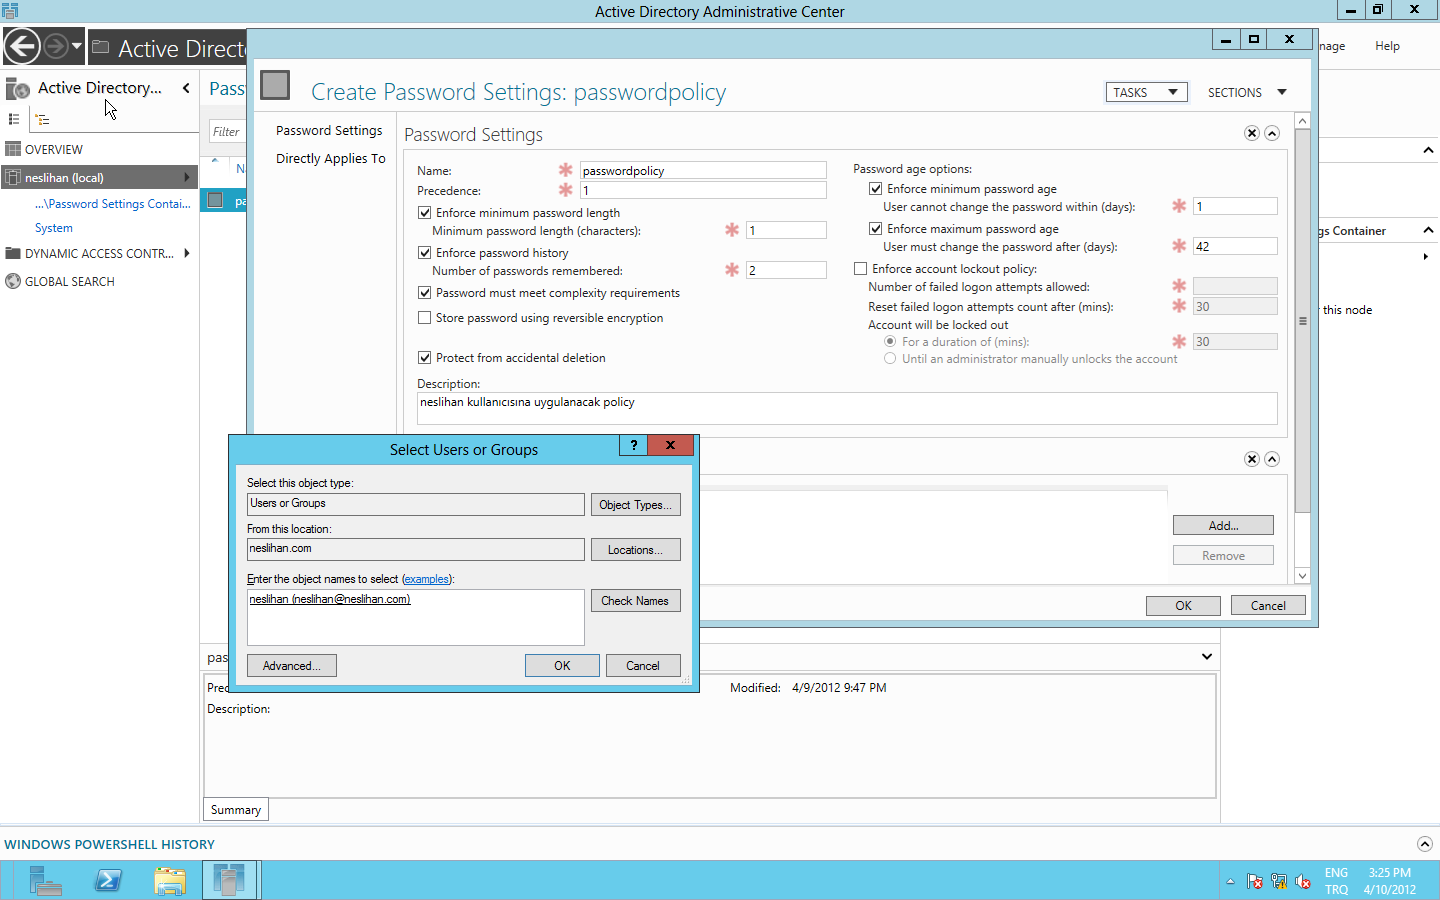The height and width of the screenshot is (900, 1440).
Task: Toggle Protect from accidental deletion
Action: [x=425, y=358]
